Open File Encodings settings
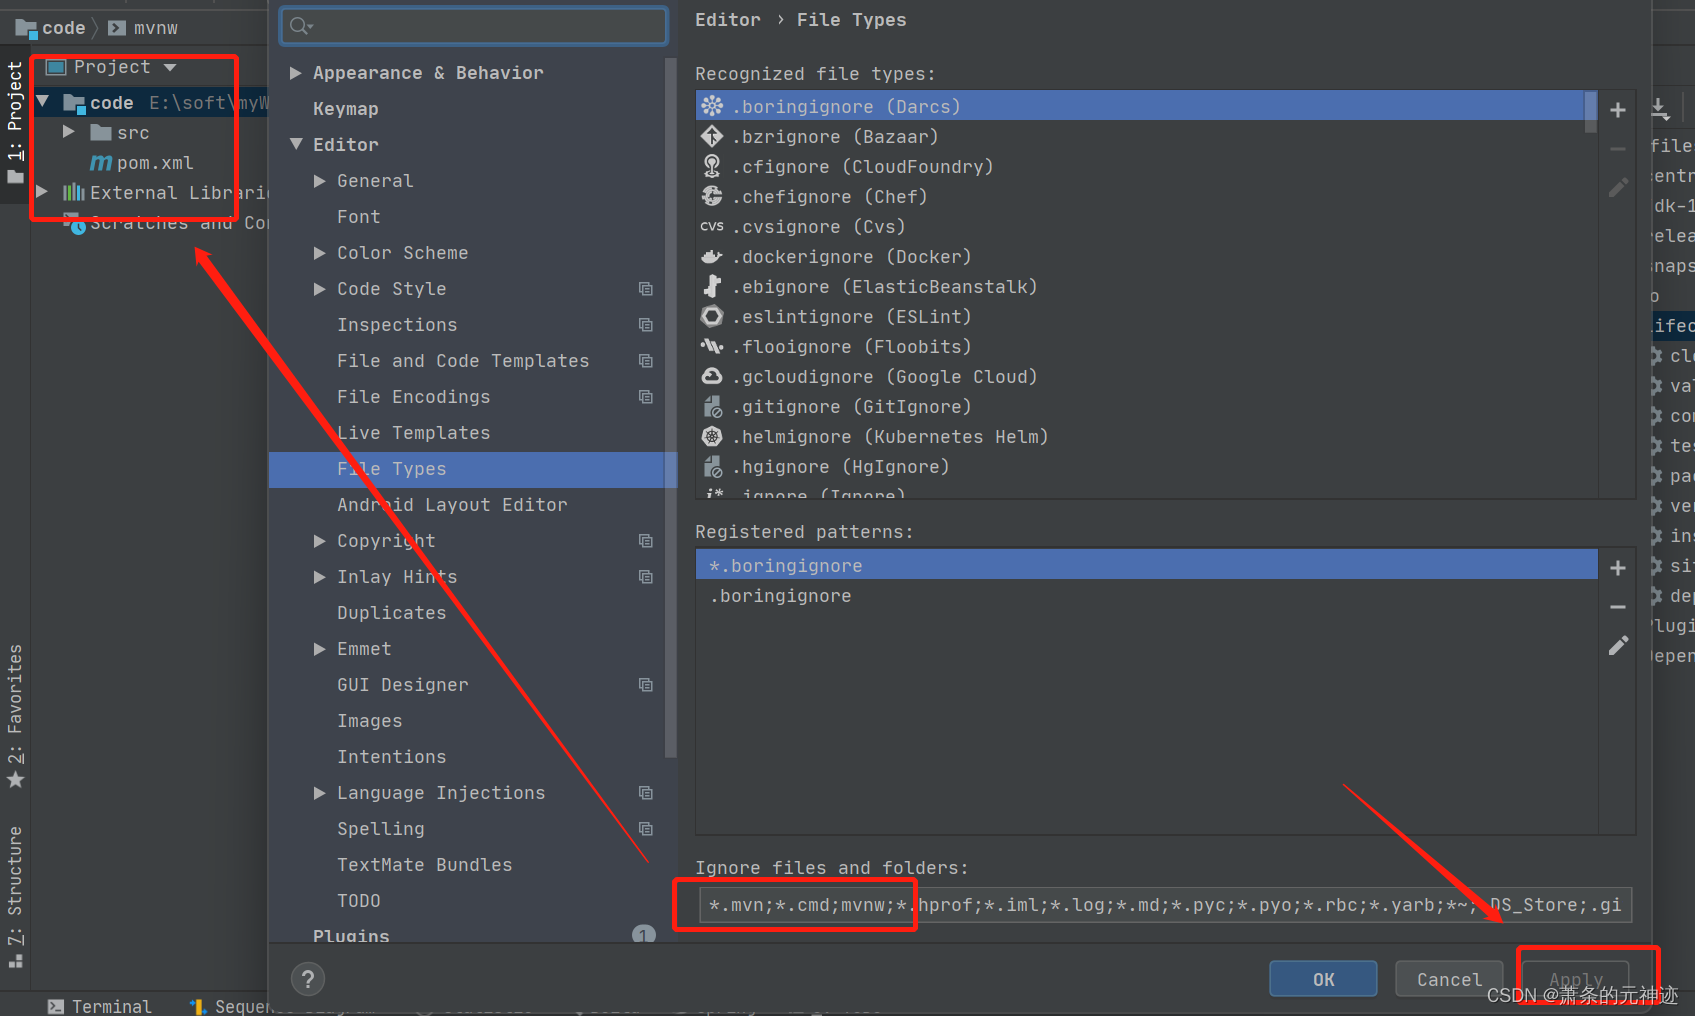The width and height of the screenshot is (1695, 1016). tap(413, 397)
